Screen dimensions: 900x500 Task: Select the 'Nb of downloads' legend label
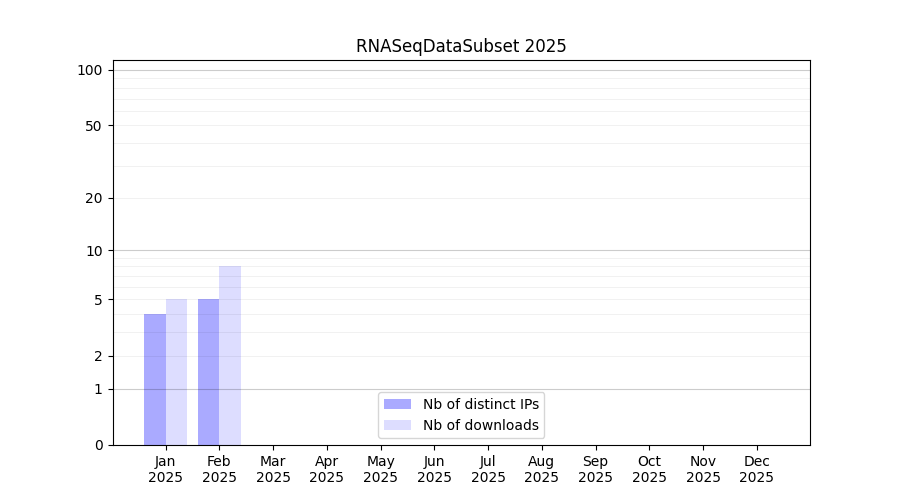[x=480, y=425]
